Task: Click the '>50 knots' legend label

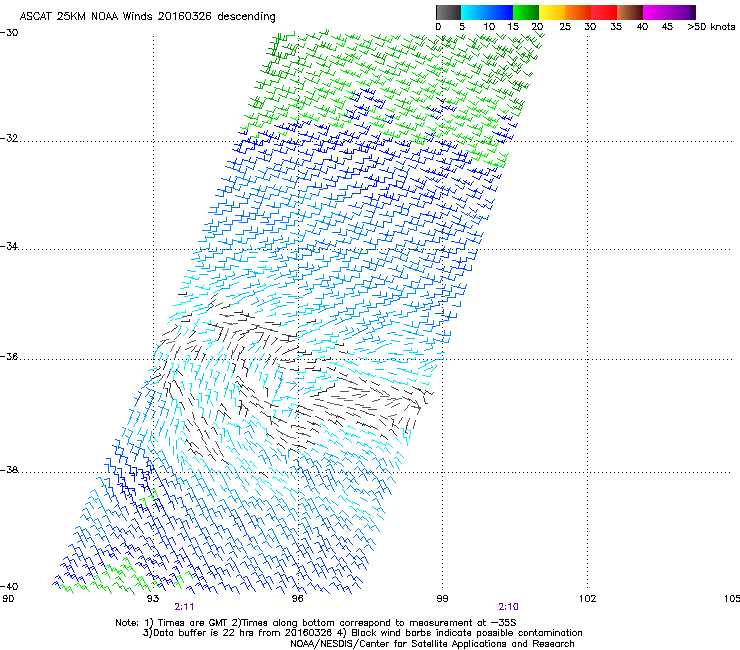Action: pyautogui.click(x=711, y=27)
